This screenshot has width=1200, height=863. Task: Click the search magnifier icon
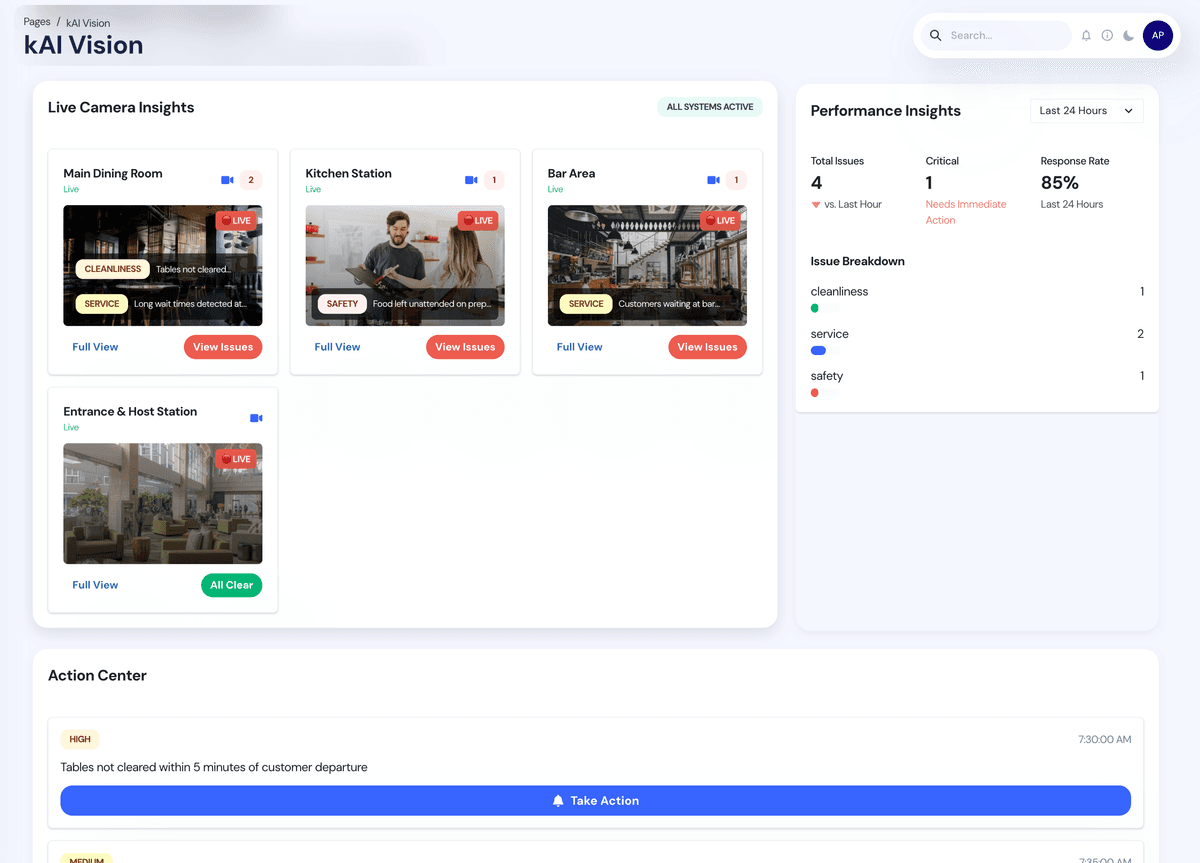pyautogui.click(x=936, y=35)
